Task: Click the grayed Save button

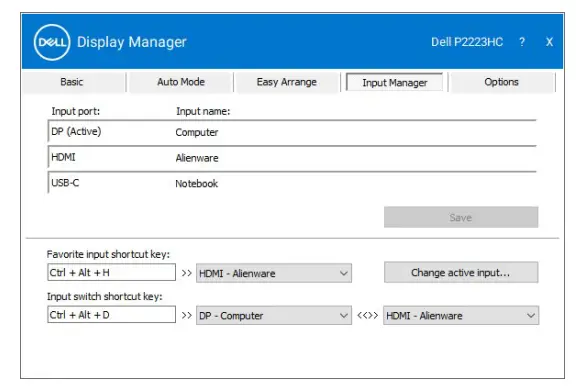Action: click(x=461, y=217)
